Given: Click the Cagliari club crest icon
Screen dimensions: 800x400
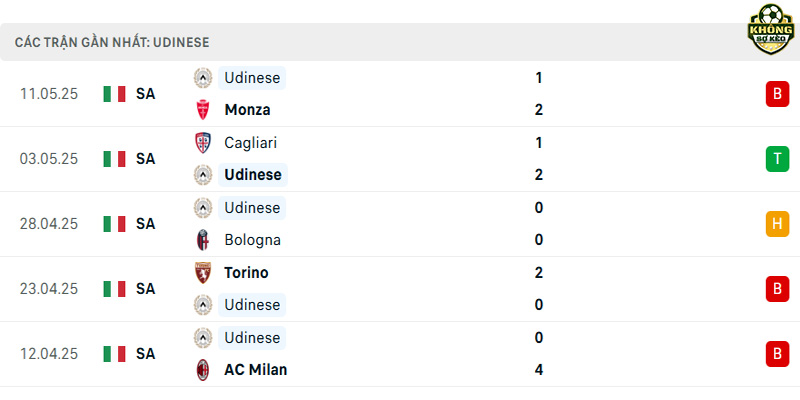Looking at the screenshot, I should pyautogui.click(x=203, y=143).
